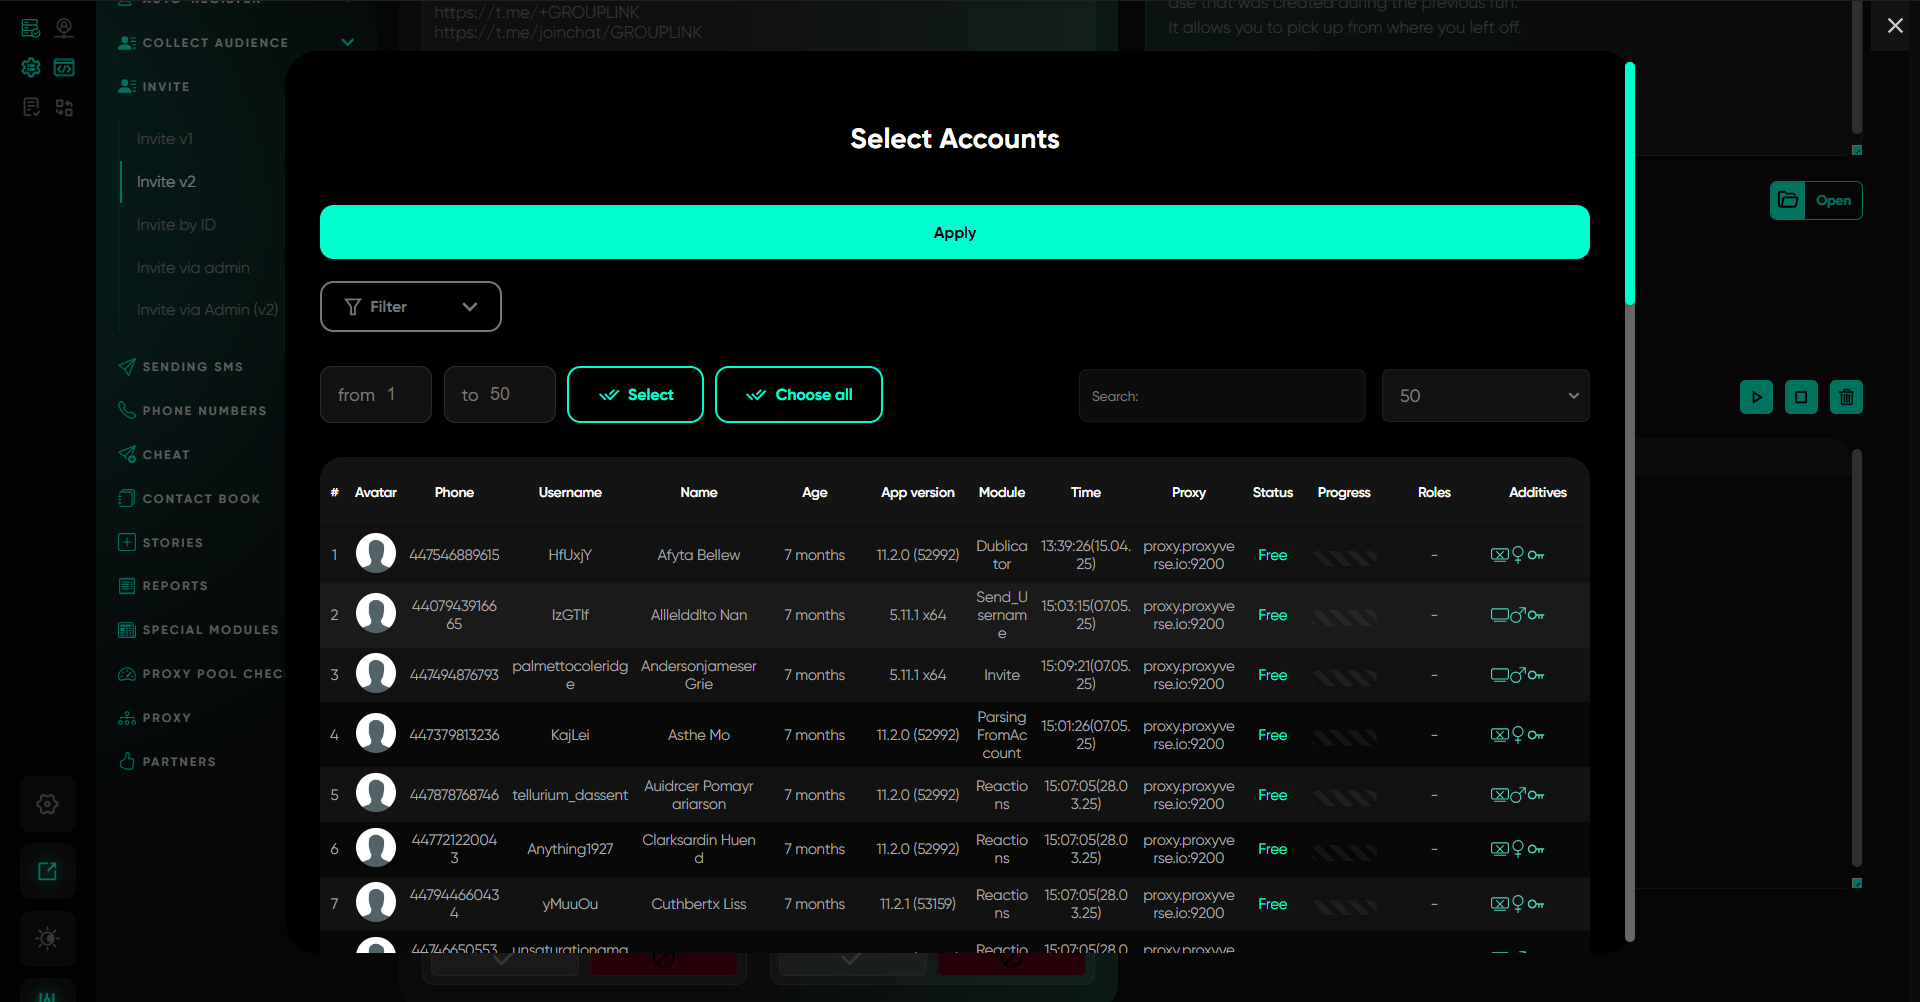Click the Apply button
This screenshot has height=1002, width=1920.
(x=954, y=233)
